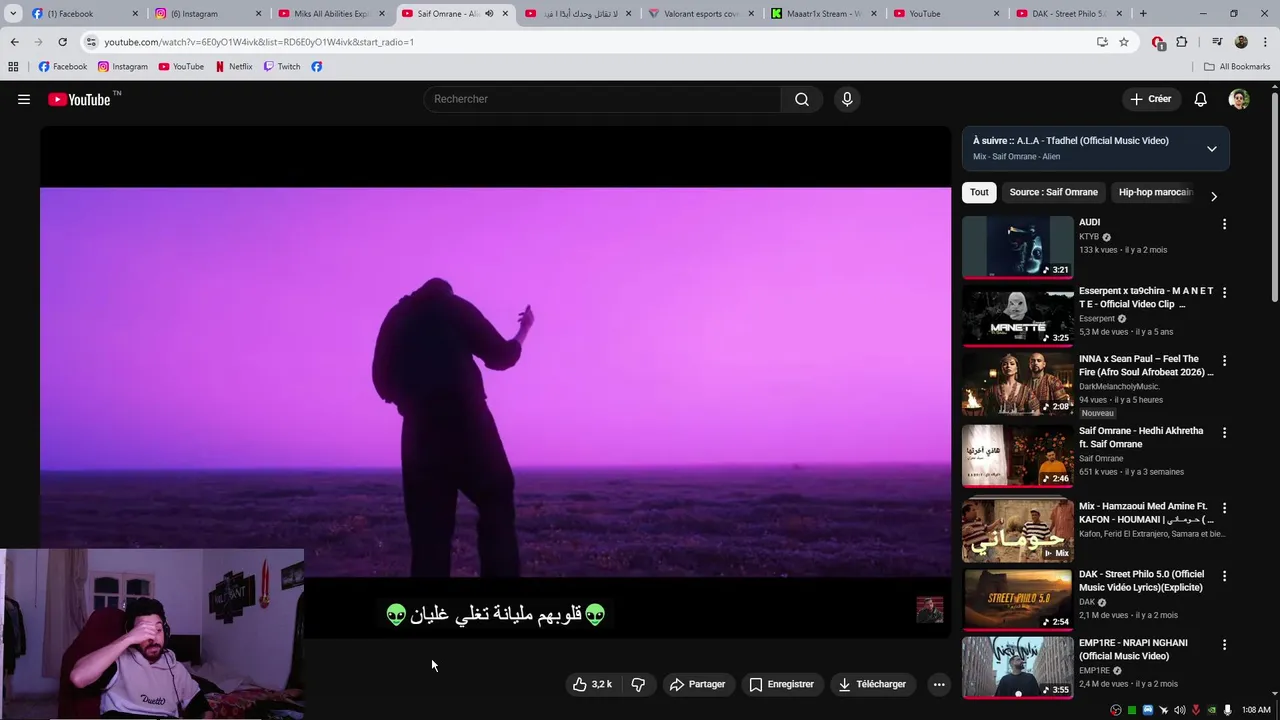
Task: Open the INNA Feel The Fire thumbnail
Action: 1017,383
